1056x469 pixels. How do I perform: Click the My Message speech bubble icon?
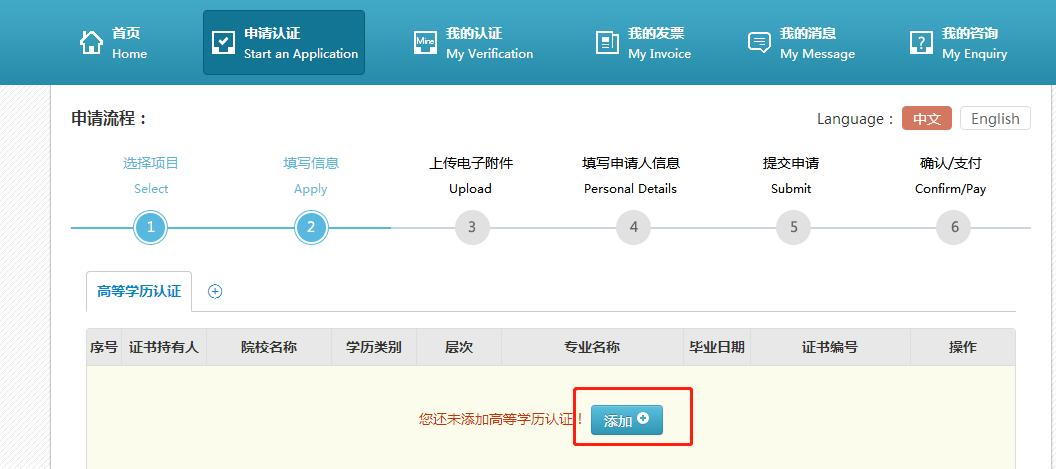coord(759,42)
